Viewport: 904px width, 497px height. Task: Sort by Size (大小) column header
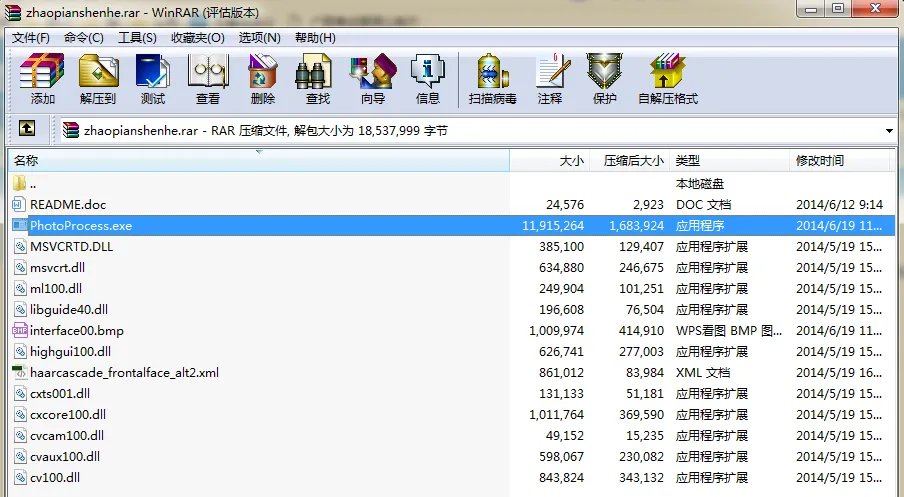click(549, 160)
